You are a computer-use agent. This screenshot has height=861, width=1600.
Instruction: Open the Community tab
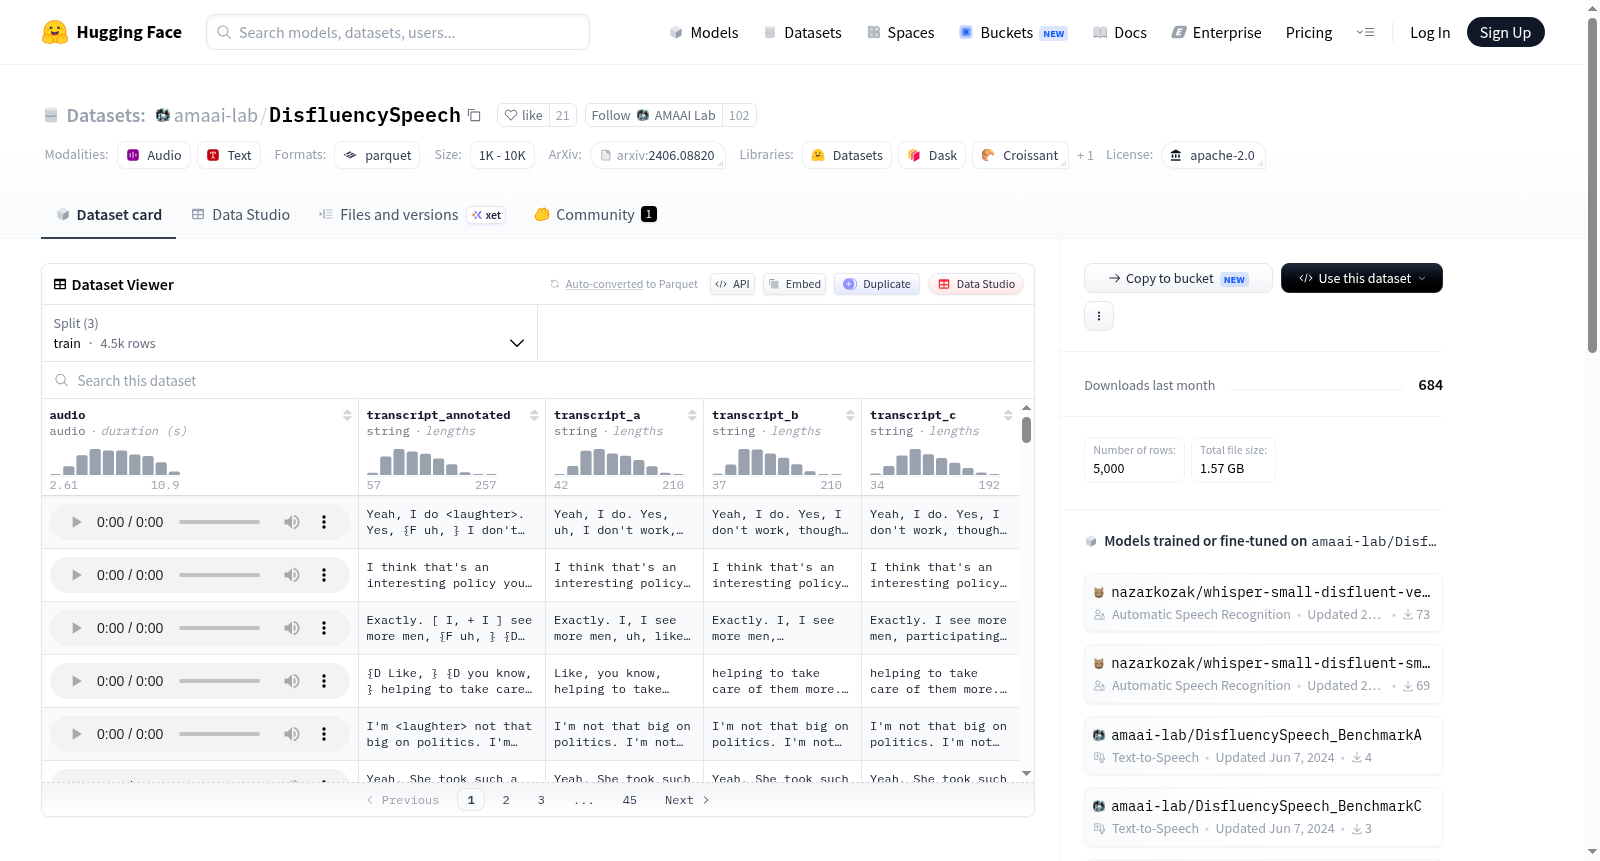[595, 214]
